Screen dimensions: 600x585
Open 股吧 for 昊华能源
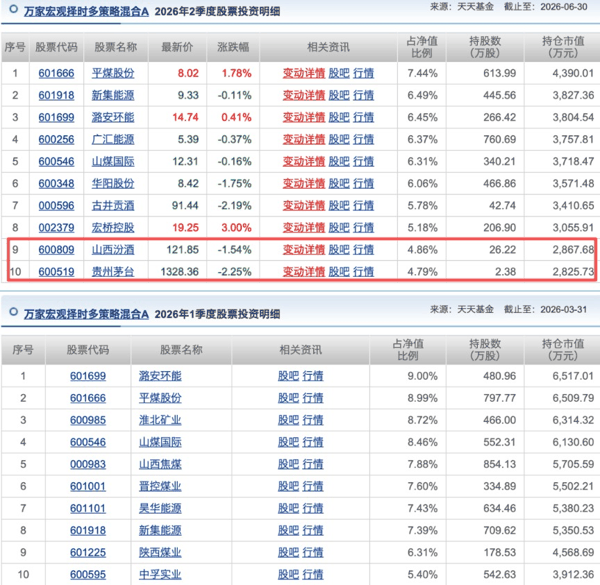(x=288, y=508)
